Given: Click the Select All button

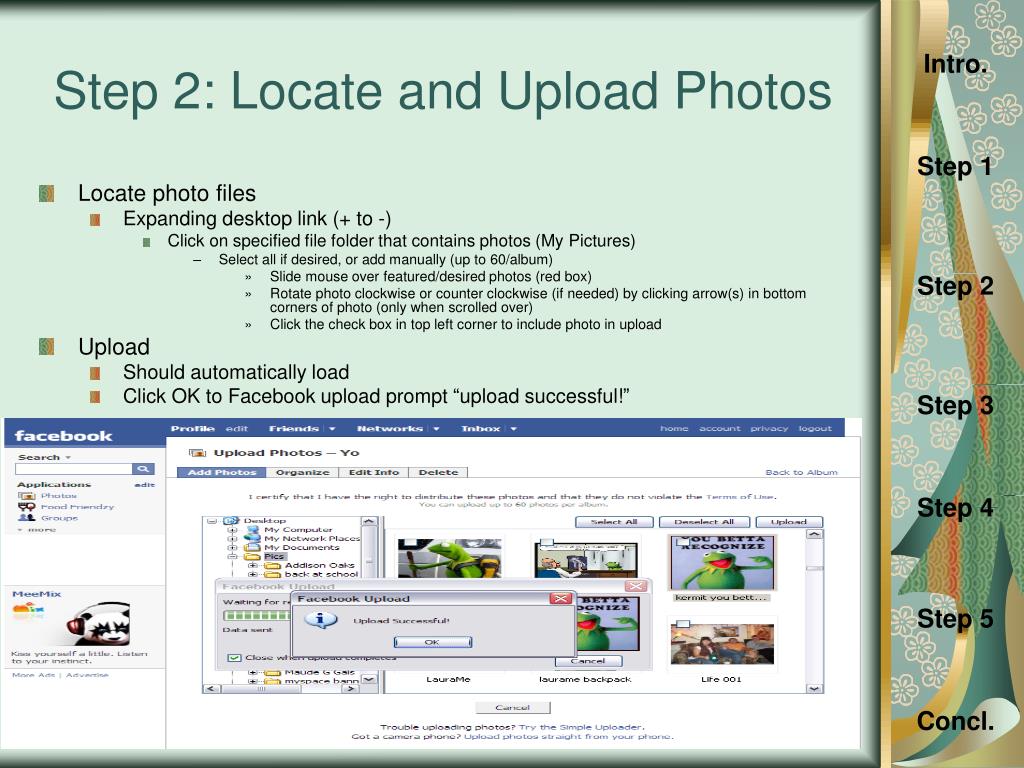Looking at the screenshot, I should click(x=614, y=522).
